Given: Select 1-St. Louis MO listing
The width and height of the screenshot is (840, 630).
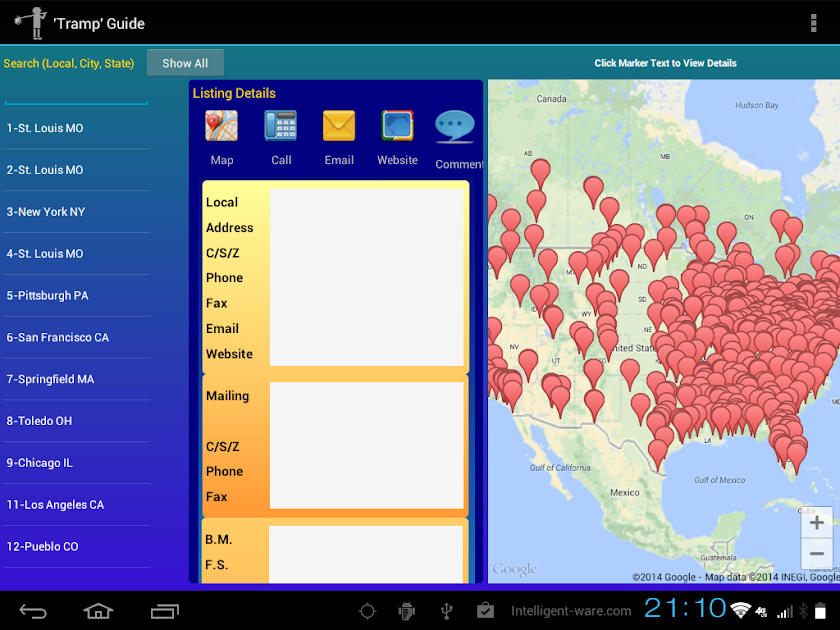Looking at the screenshot, I should click(x=76, y=128).
